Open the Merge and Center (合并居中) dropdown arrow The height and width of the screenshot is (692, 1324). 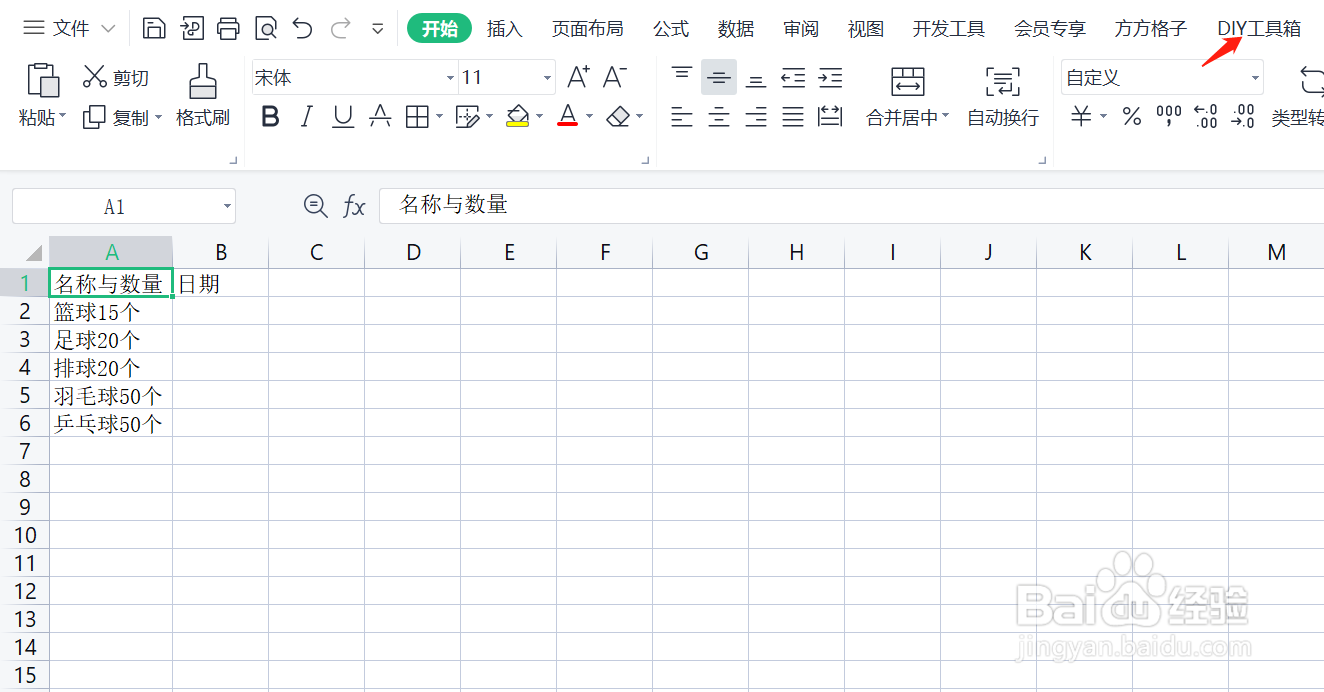click(x=946, y=118)
